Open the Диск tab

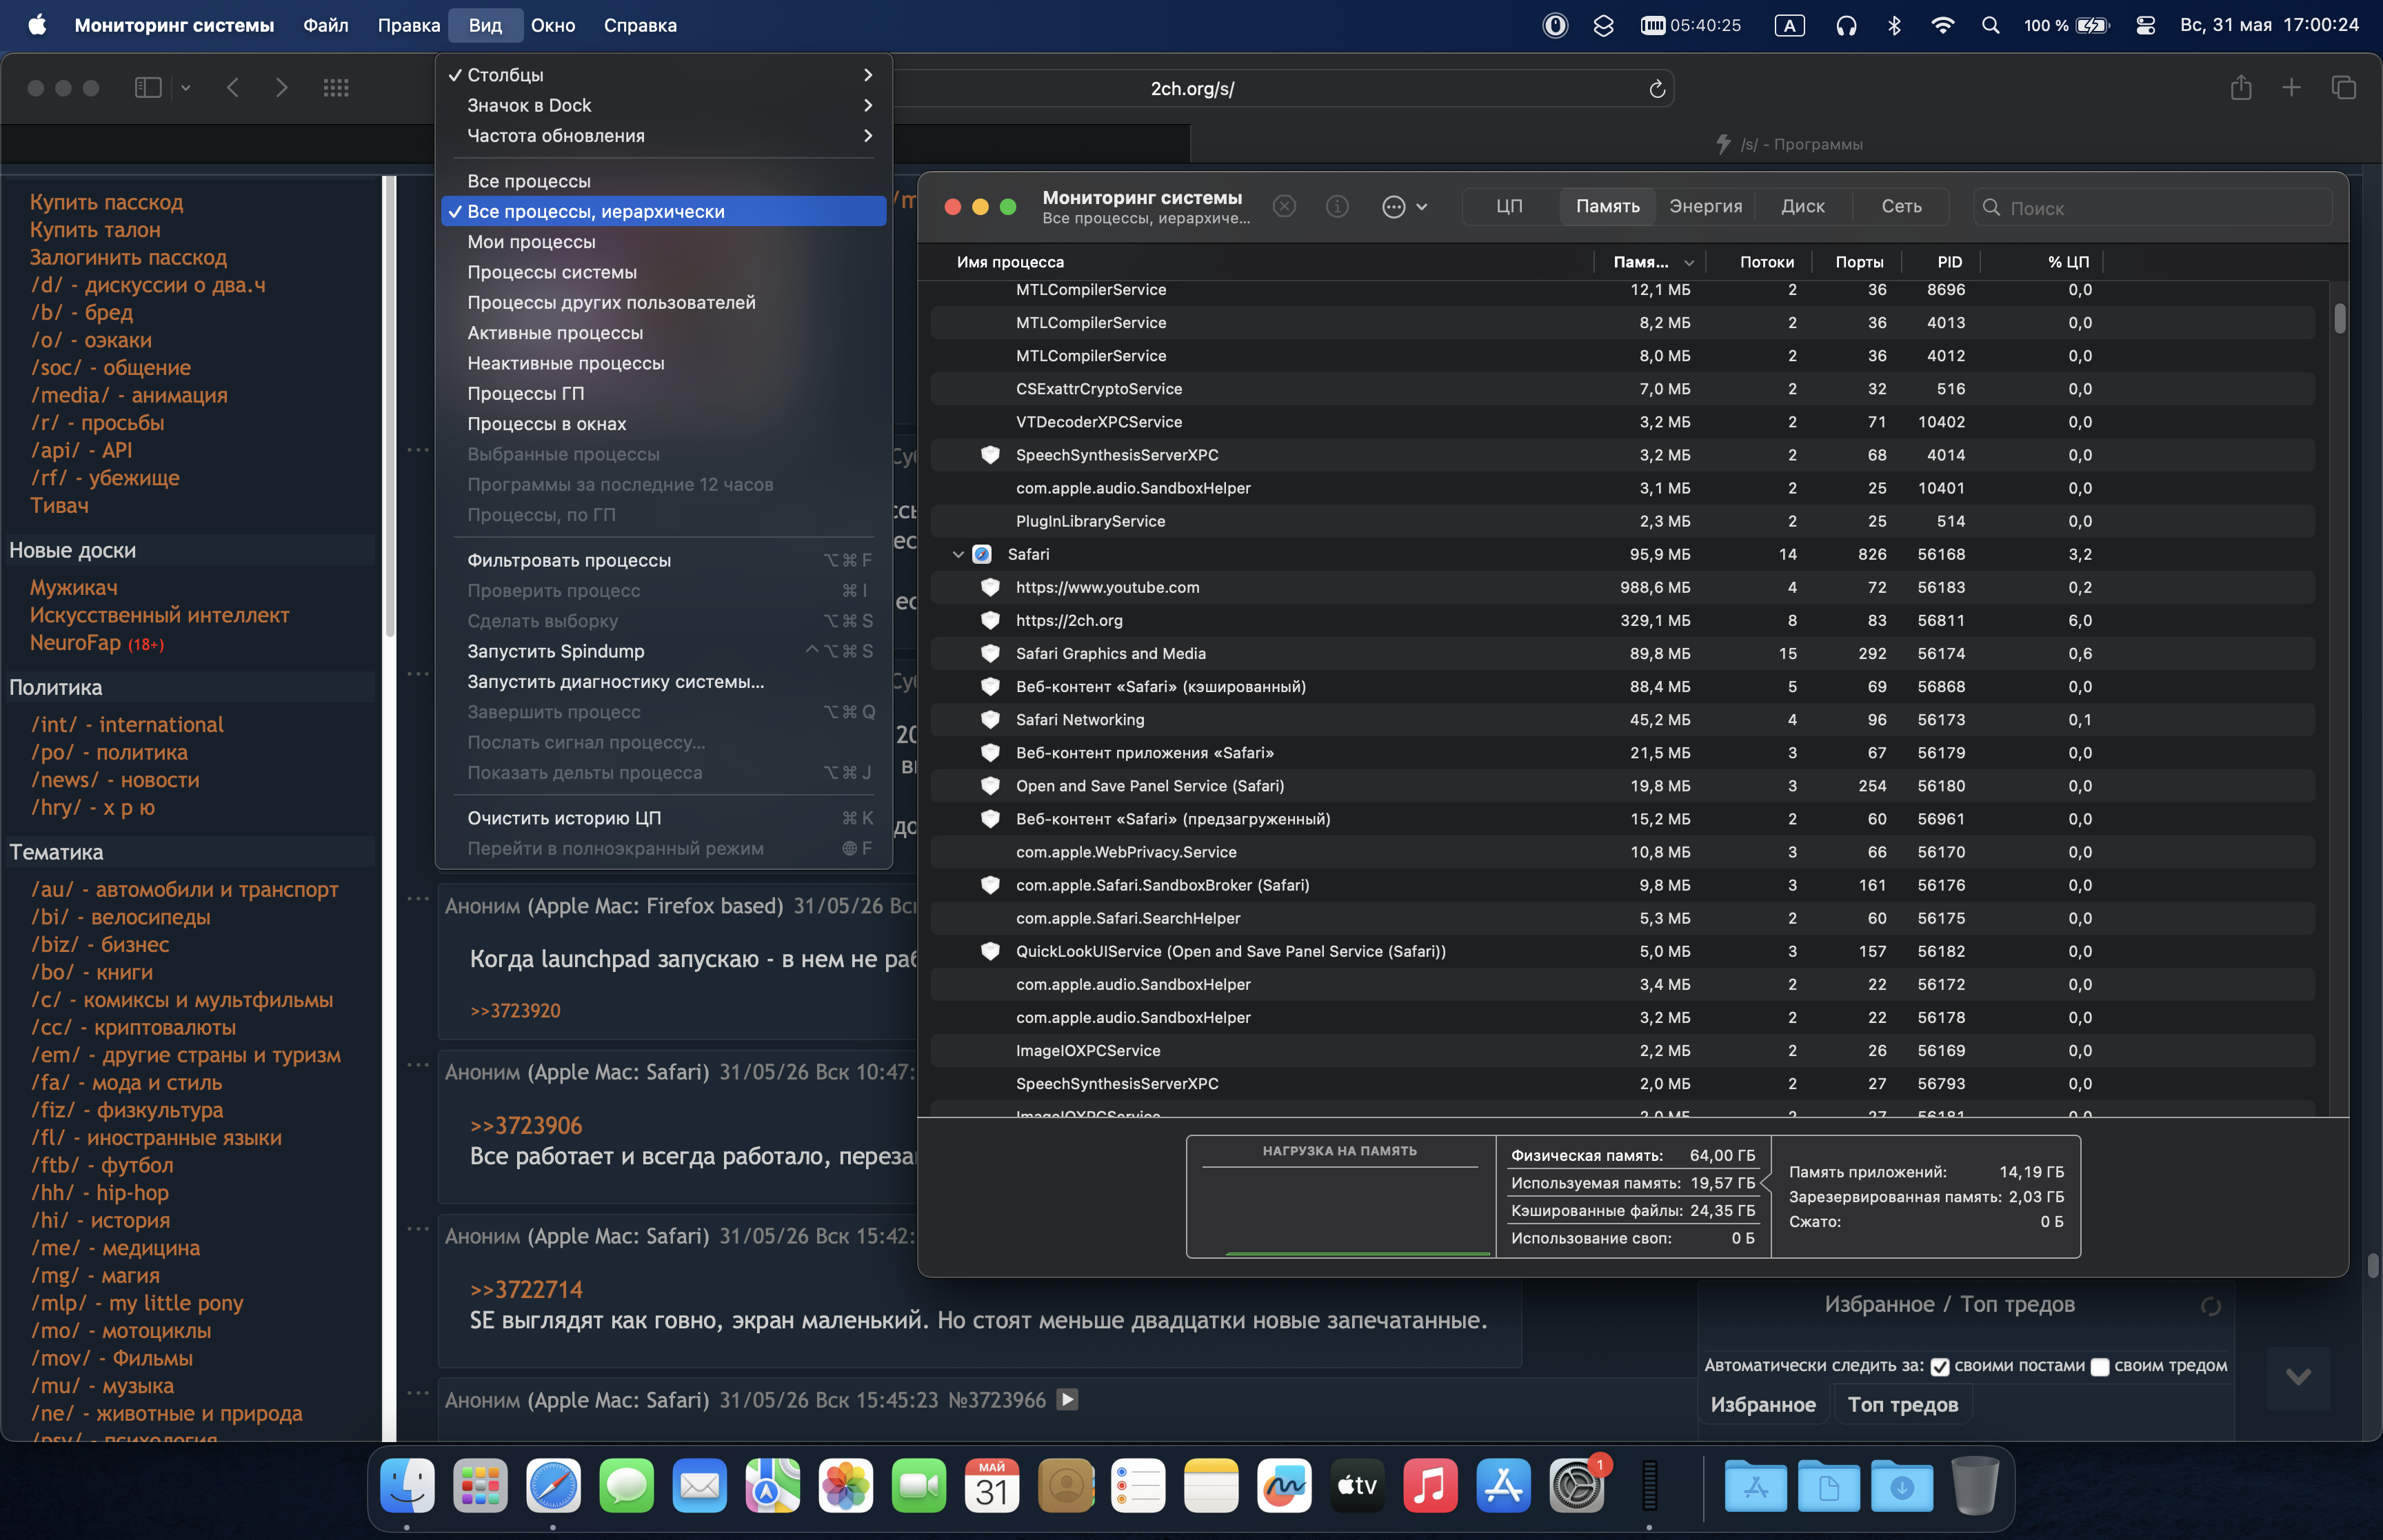point(1802,206)
